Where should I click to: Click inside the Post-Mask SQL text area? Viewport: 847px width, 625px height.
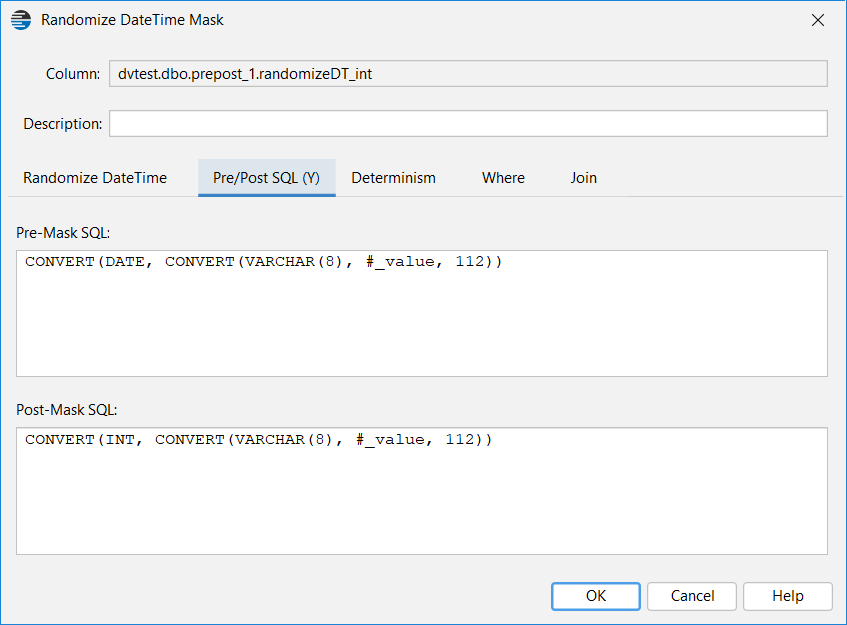(422, 490)
